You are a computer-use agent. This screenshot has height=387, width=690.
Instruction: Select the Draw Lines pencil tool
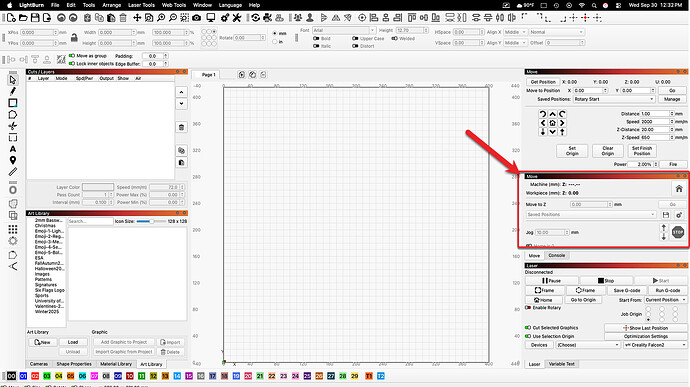[13, 91]
